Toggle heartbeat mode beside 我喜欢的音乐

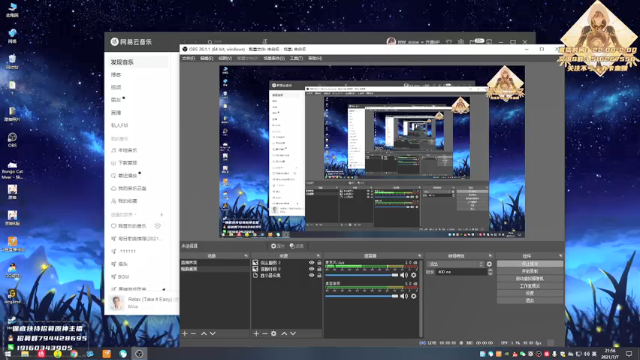(x=158, y=226)
